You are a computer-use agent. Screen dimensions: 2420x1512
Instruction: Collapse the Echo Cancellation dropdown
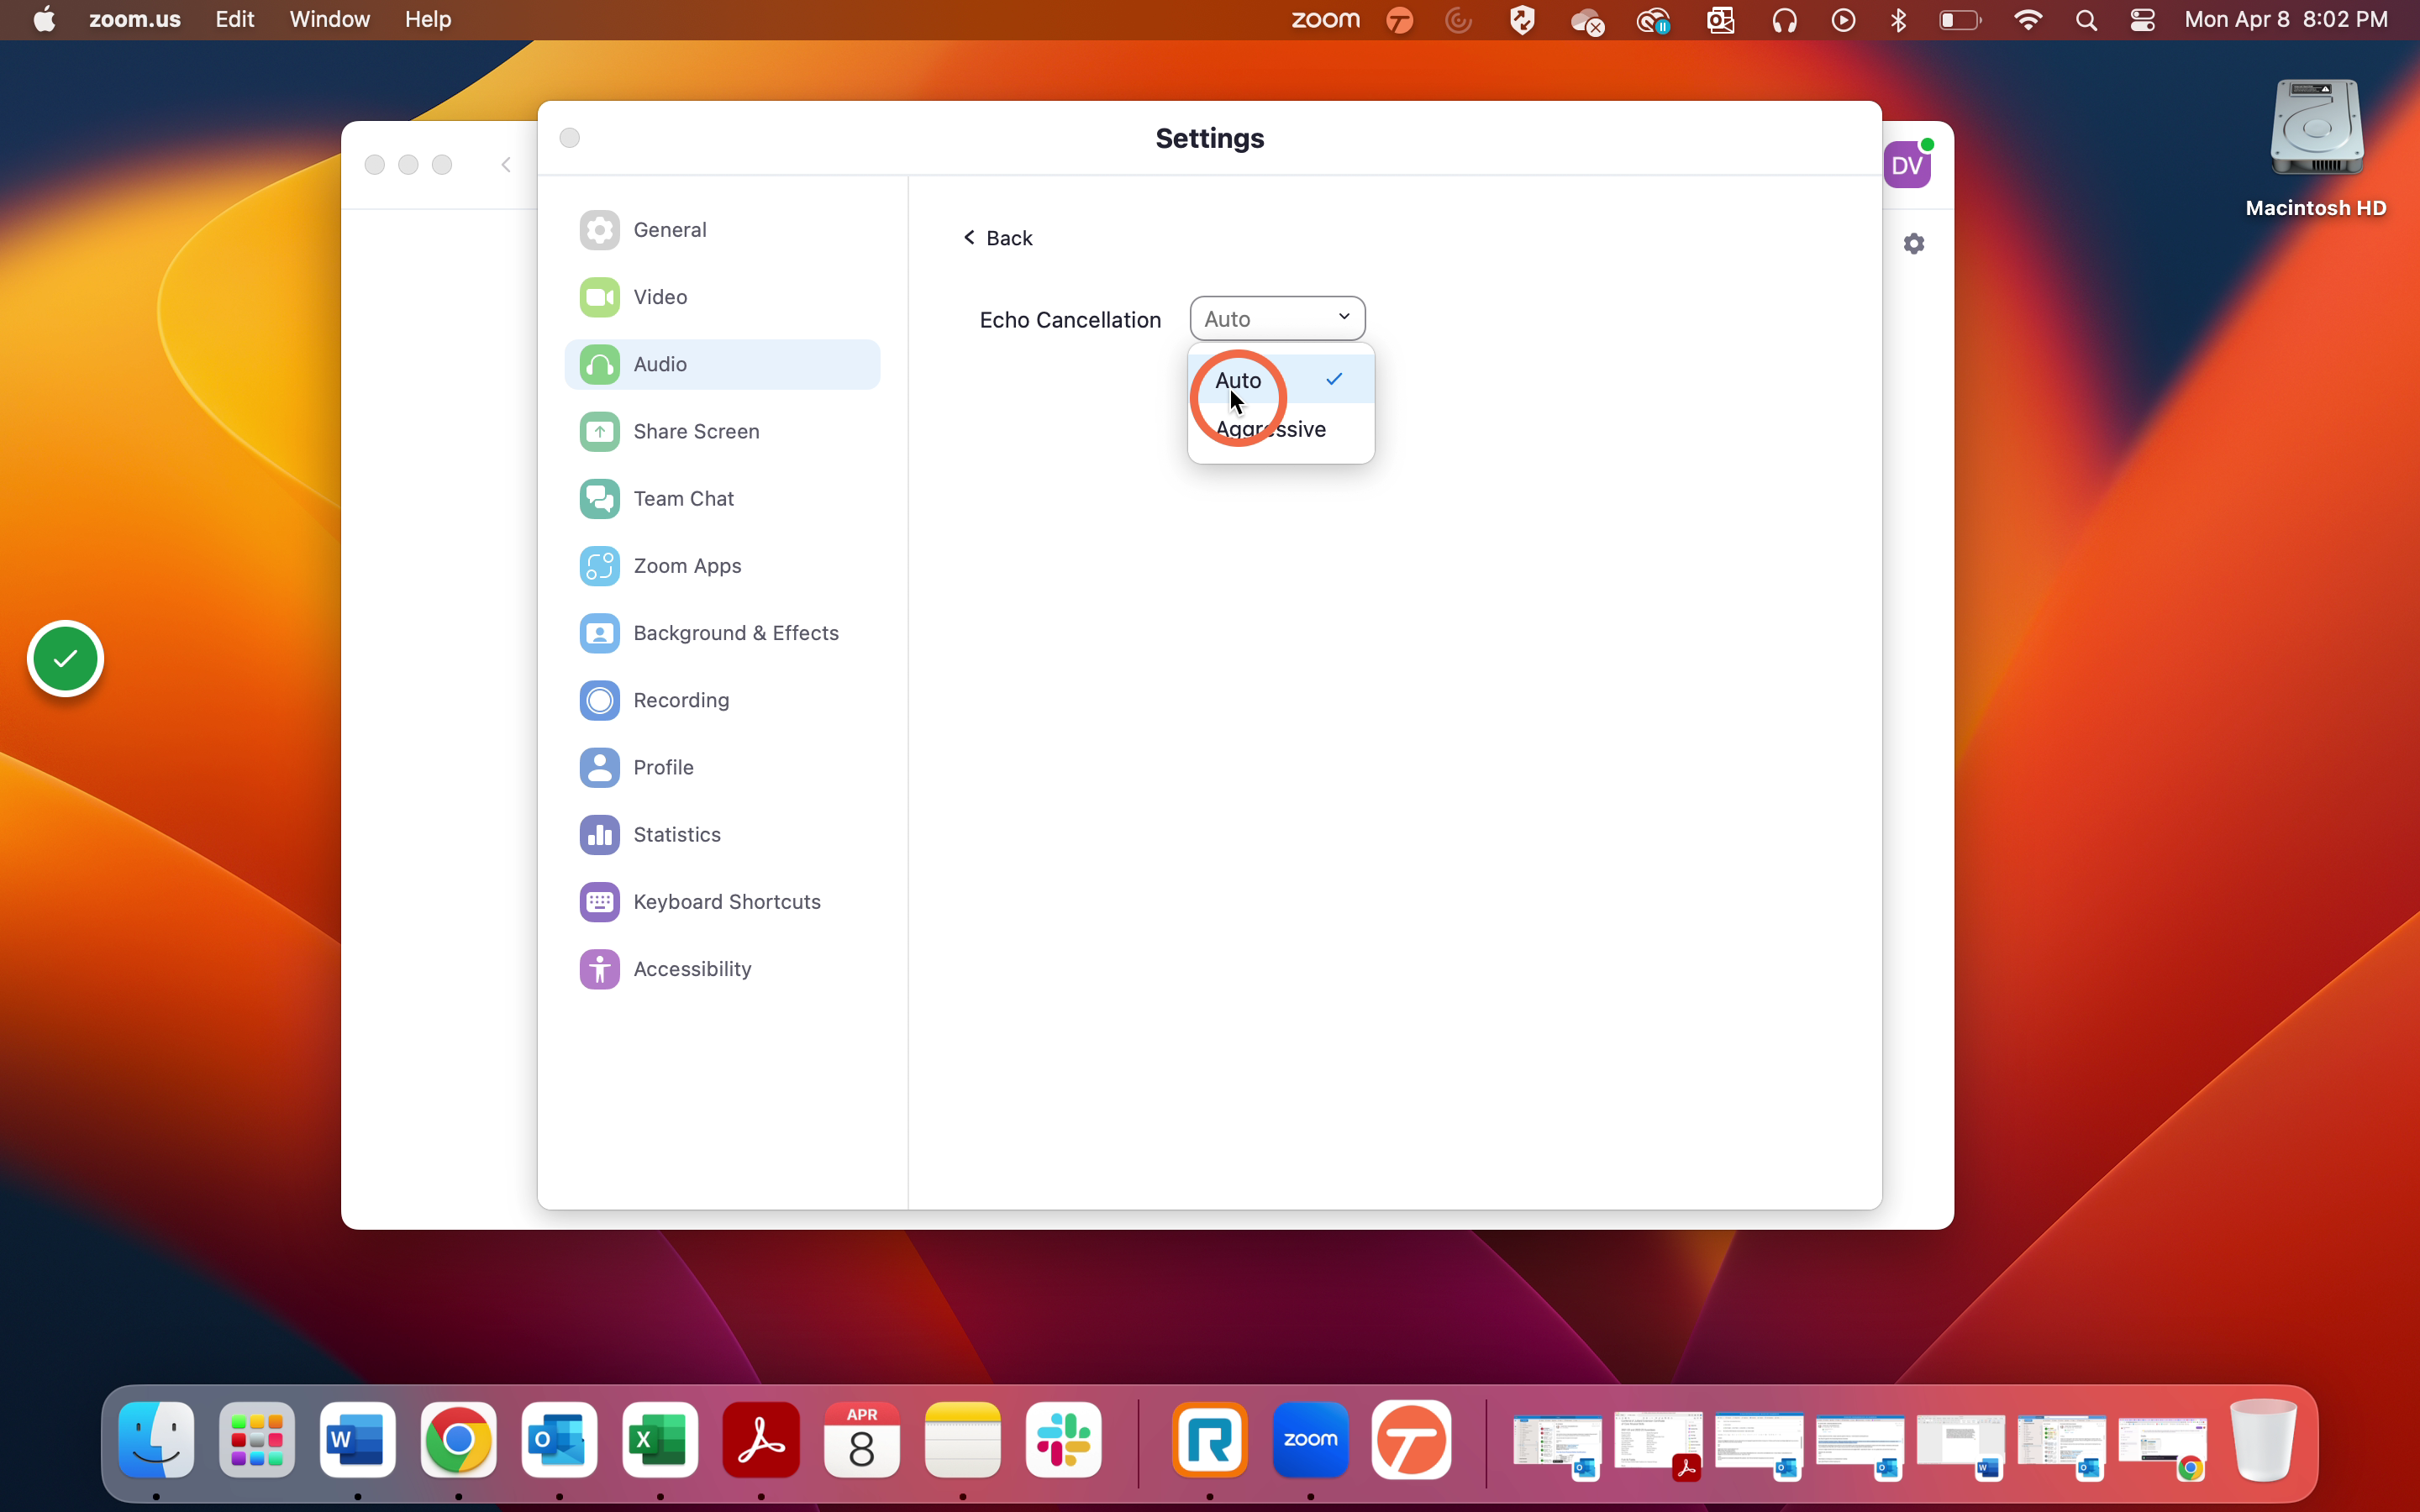(1277, 319)
